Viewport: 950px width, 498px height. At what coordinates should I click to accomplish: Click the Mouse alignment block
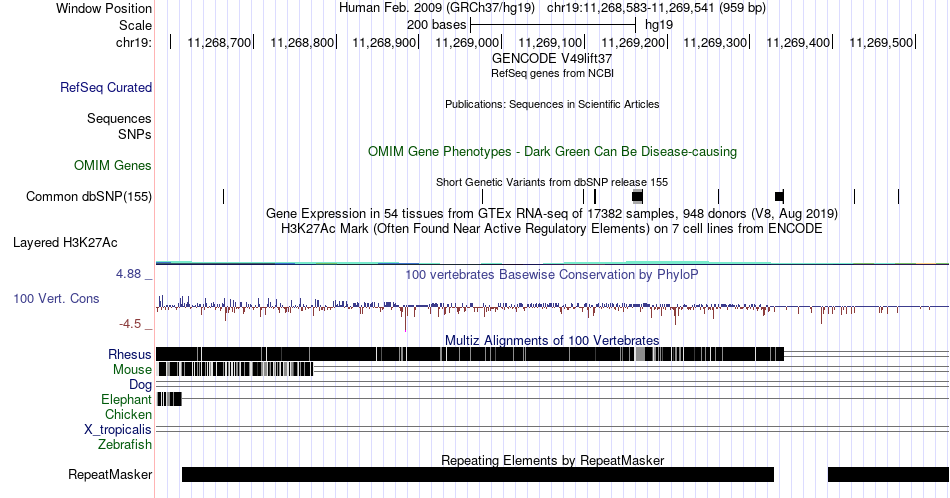(x=236, y=370)
